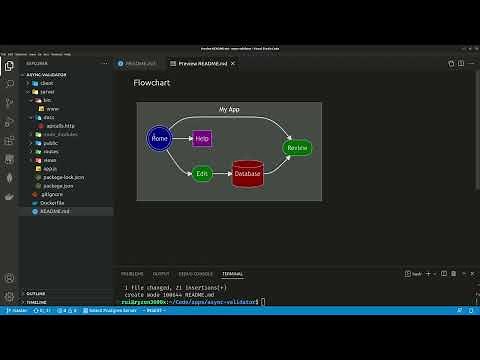Open package.json file

coord(58,186)
